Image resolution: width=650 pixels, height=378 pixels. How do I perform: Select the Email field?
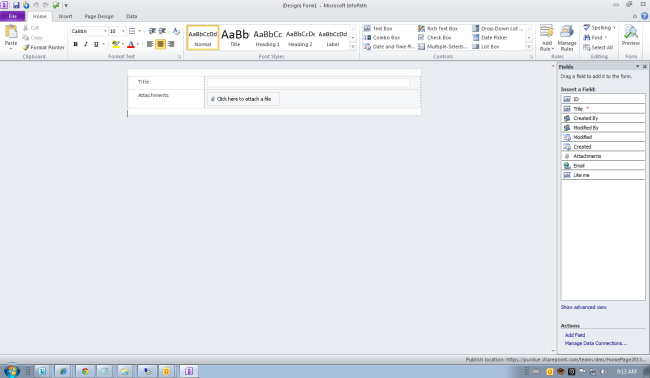coord(603,165)
